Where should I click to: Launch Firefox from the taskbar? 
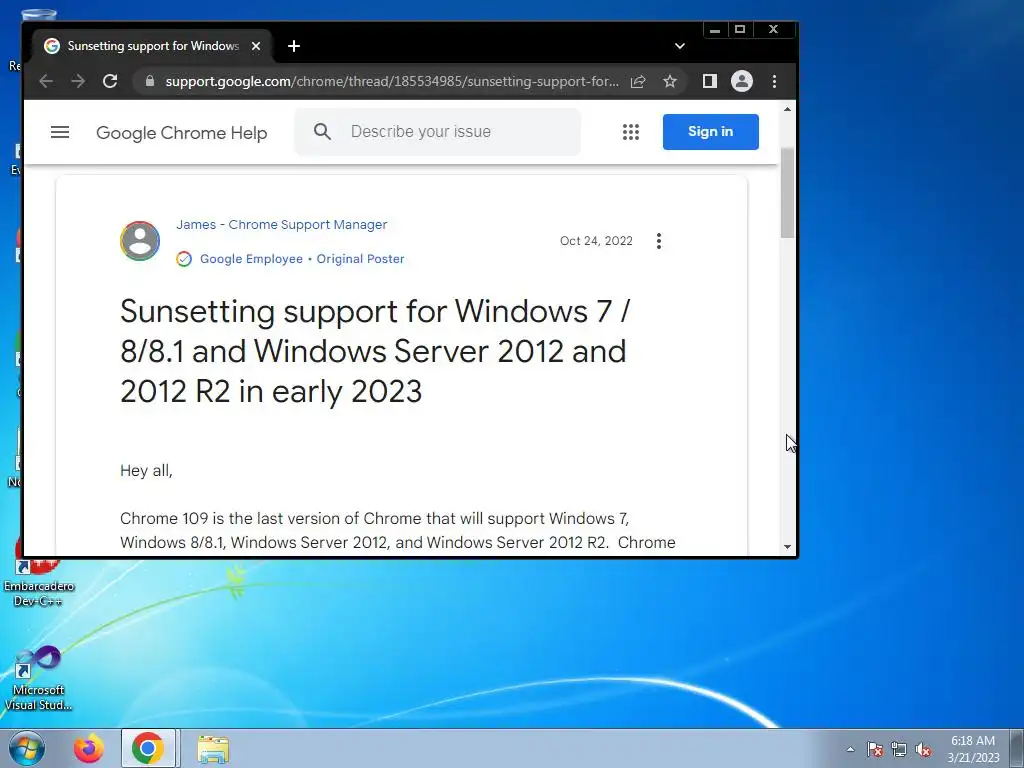[89, 748]
